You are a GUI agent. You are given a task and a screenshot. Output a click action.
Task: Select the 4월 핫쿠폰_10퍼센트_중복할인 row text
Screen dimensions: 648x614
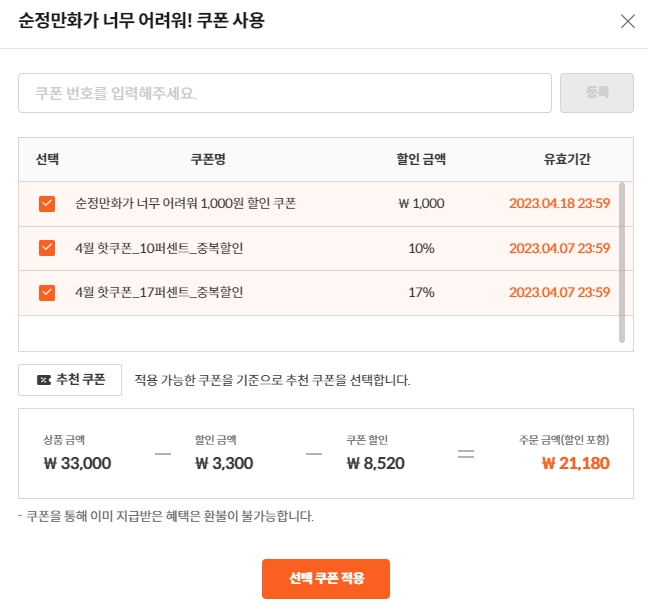(x=159, y=248)
